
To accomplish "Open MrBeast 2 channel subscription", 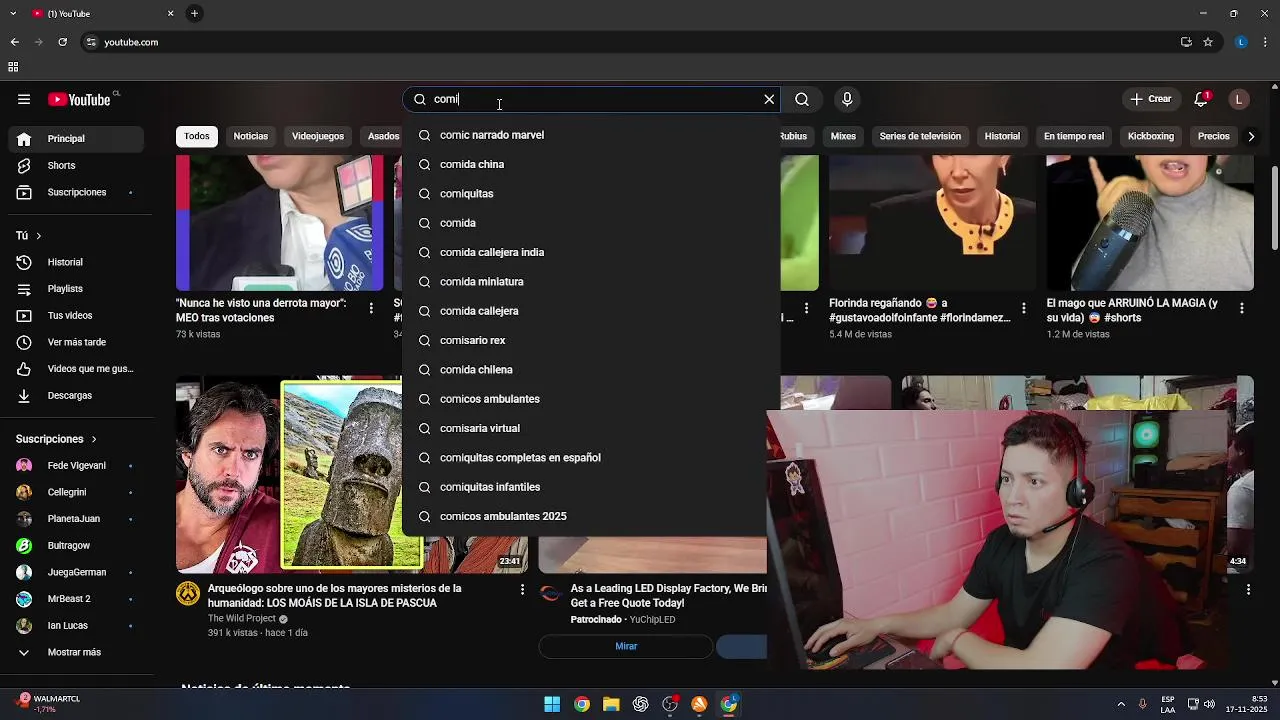I will (x=76, y=599).
